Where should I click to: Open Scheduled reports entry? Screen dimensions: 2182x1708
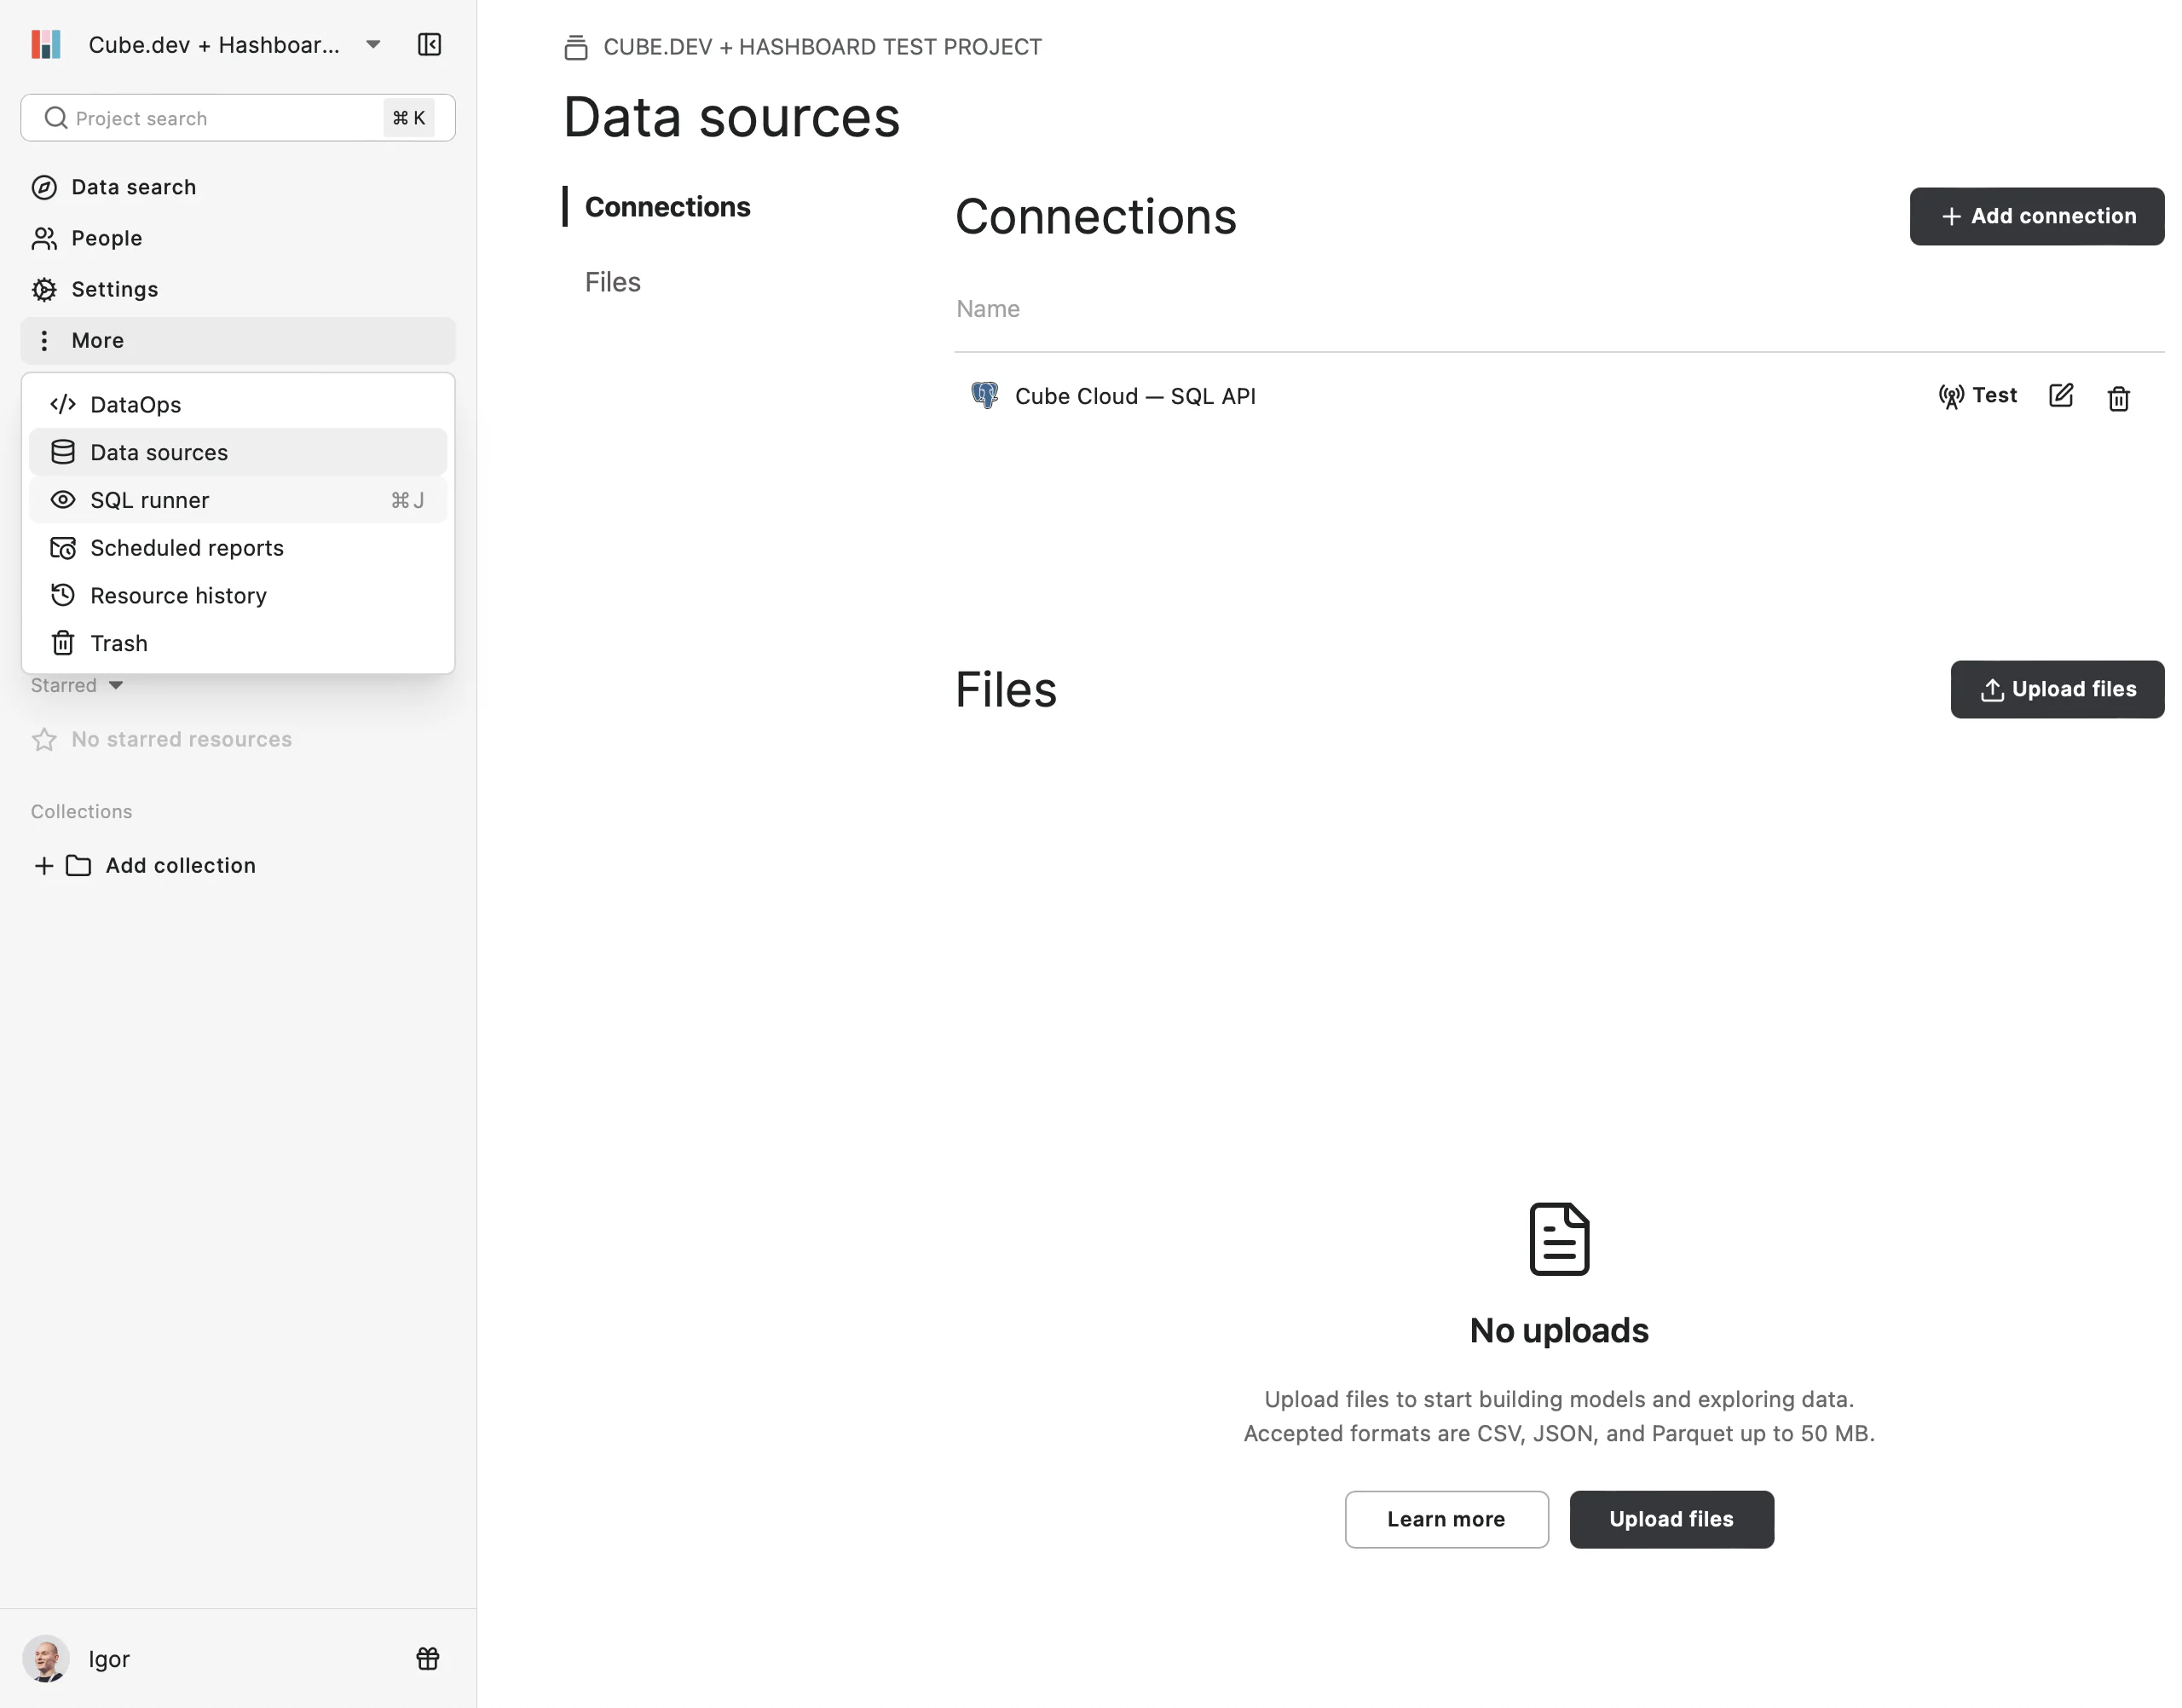click(186, 548)
